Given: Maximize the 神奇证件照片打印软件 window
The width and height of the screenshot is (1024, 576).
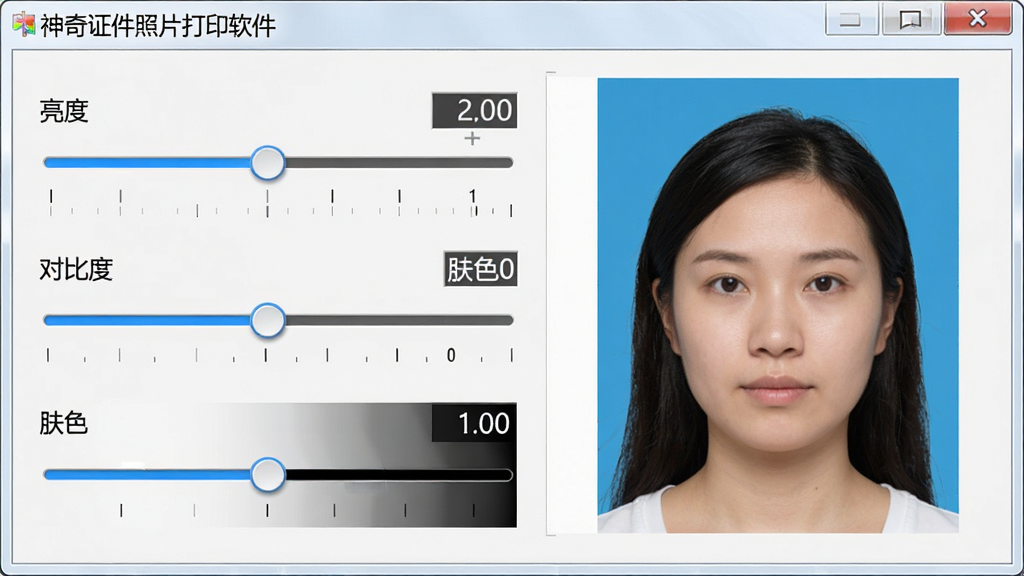Looking at the screenshot, I should (x=910, y=20).
